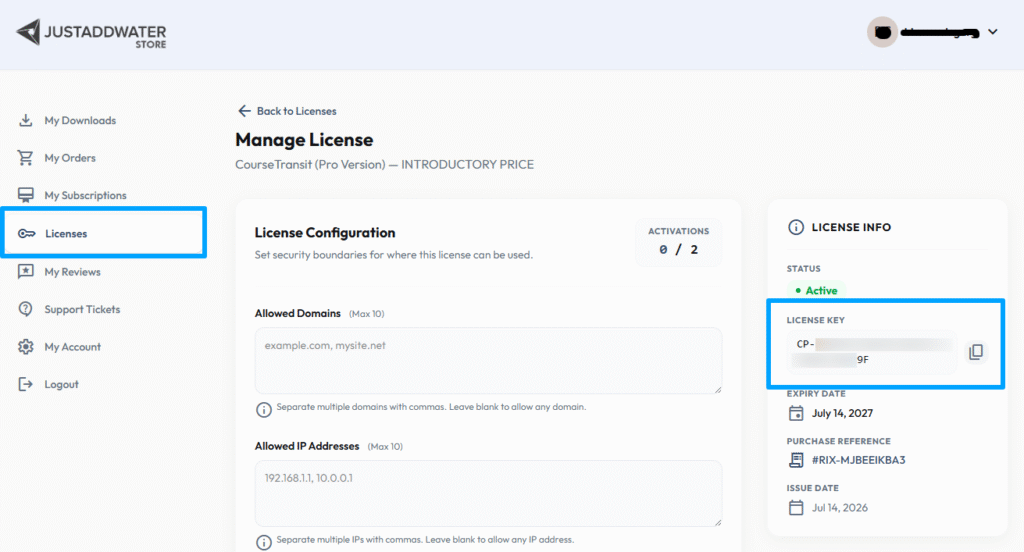
Task: Expand the user account dropdown chevron
Action: [993, 31]
